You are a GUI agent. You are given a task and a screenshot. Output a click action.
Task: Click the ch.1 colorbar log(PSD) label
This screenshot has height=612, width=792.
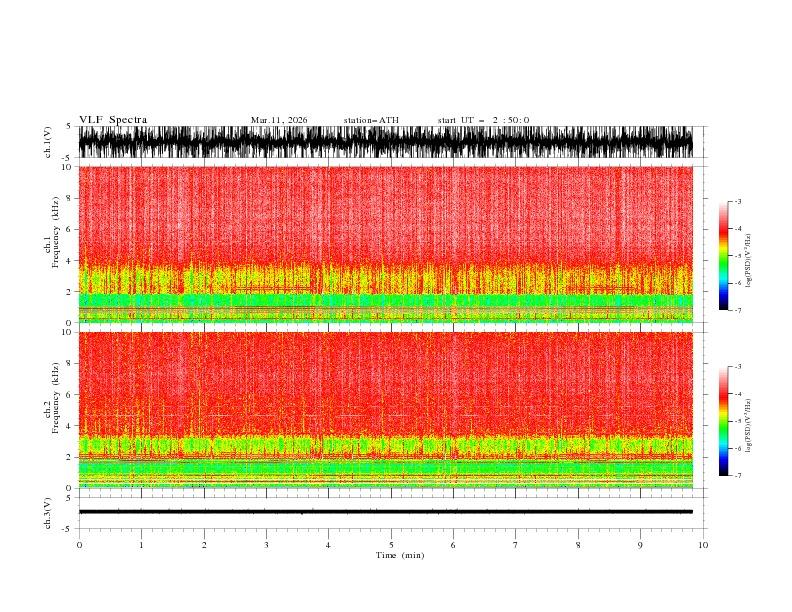coord(749,261)
